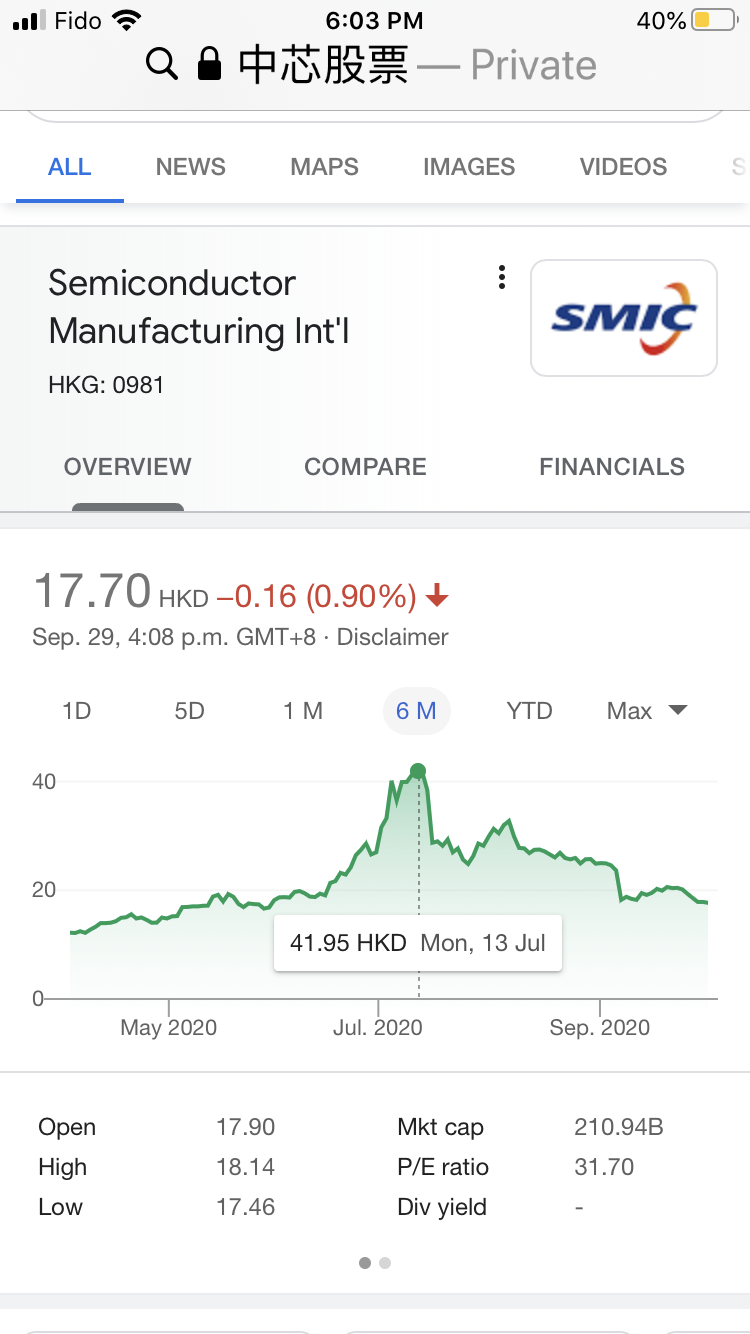Tap the Low value 17.46
Viewport: 750px width, 1334px height.
click(246, 1207)
